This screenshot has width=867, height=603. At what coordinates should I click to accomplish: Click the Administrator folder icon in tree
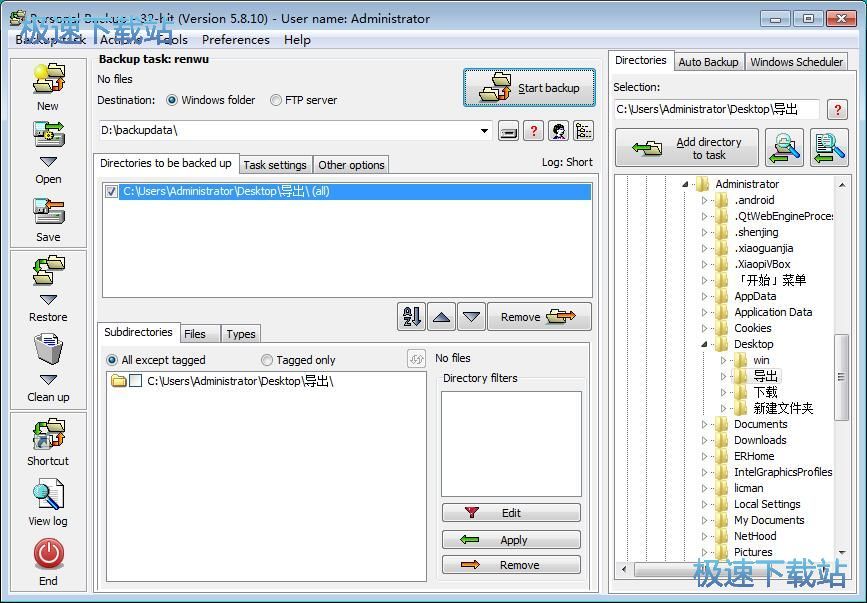pos(702,183)
